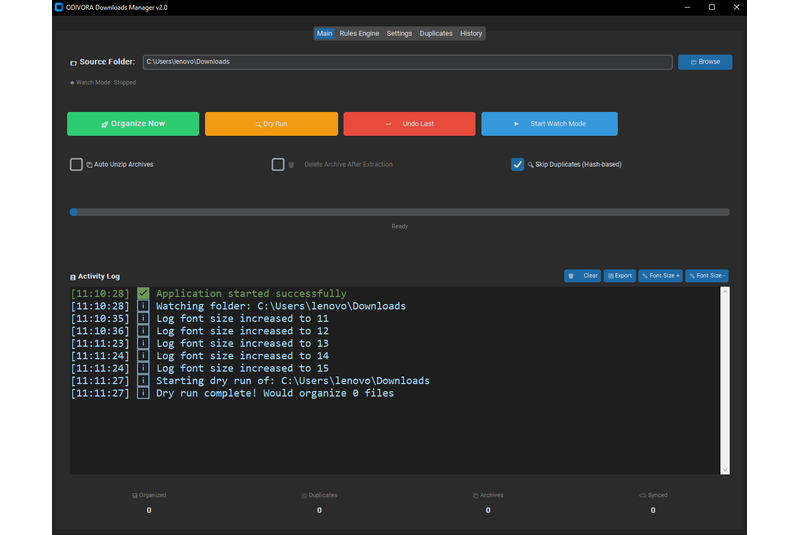800x535 pixels.
Task: Increase log font with Font Size +
Action: (x=661, y=276)
